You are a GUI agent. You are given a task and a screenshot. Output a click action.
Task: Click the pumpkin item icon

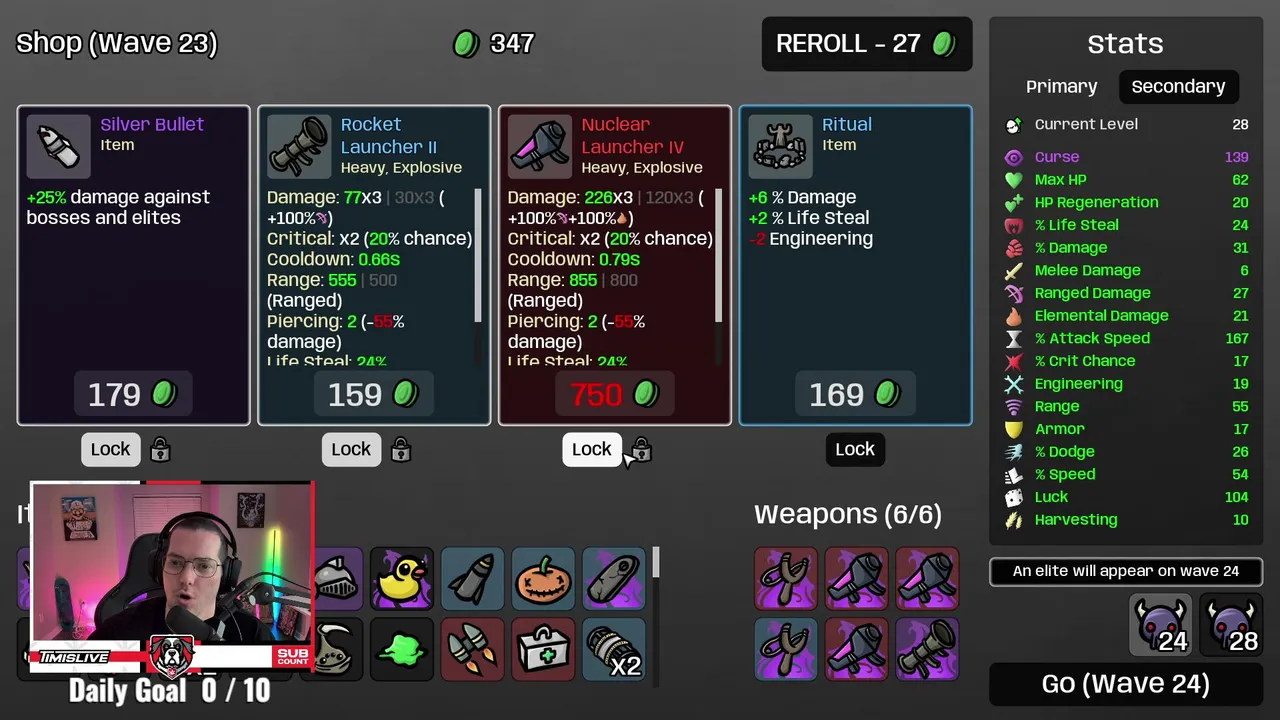543,578
